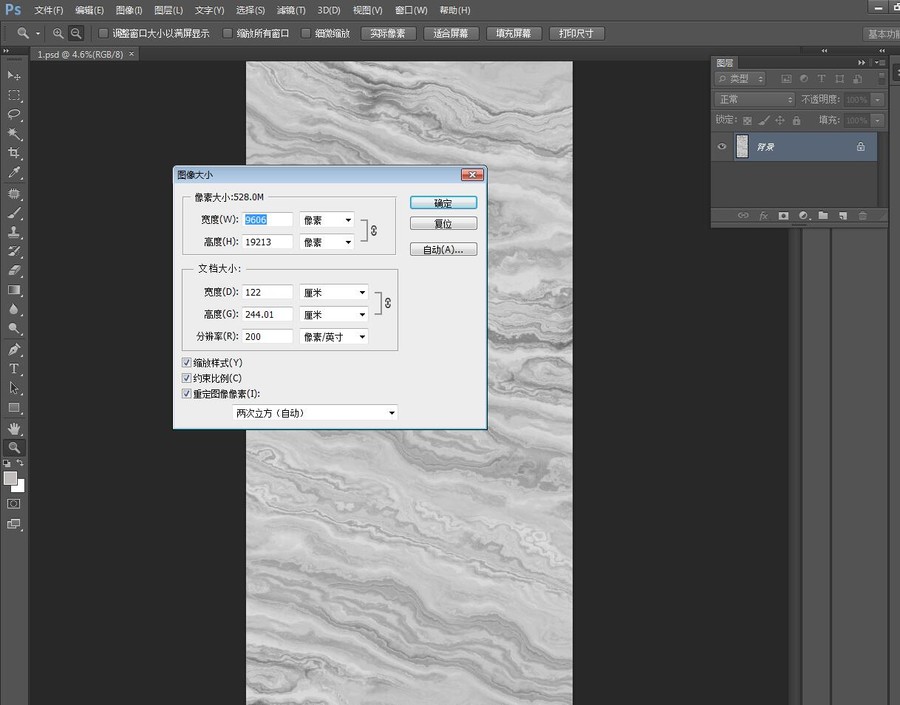The image size is (900, 705).
Task: Open the 滤镜(T) menu
Action: pyautogui.click(x=291, y=10)
